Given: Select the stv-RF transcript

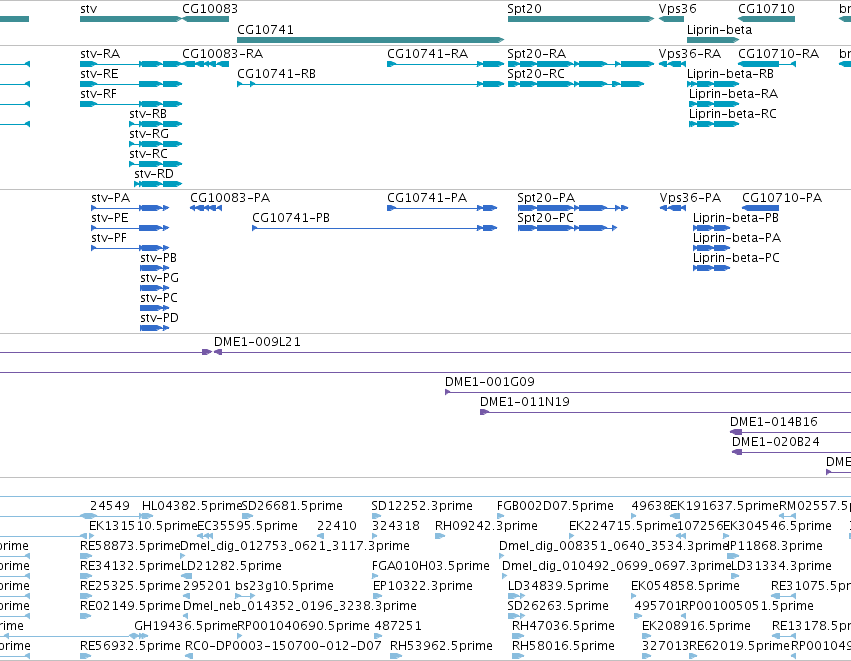Looking at the screenshot, I should [x=131, y=104].
